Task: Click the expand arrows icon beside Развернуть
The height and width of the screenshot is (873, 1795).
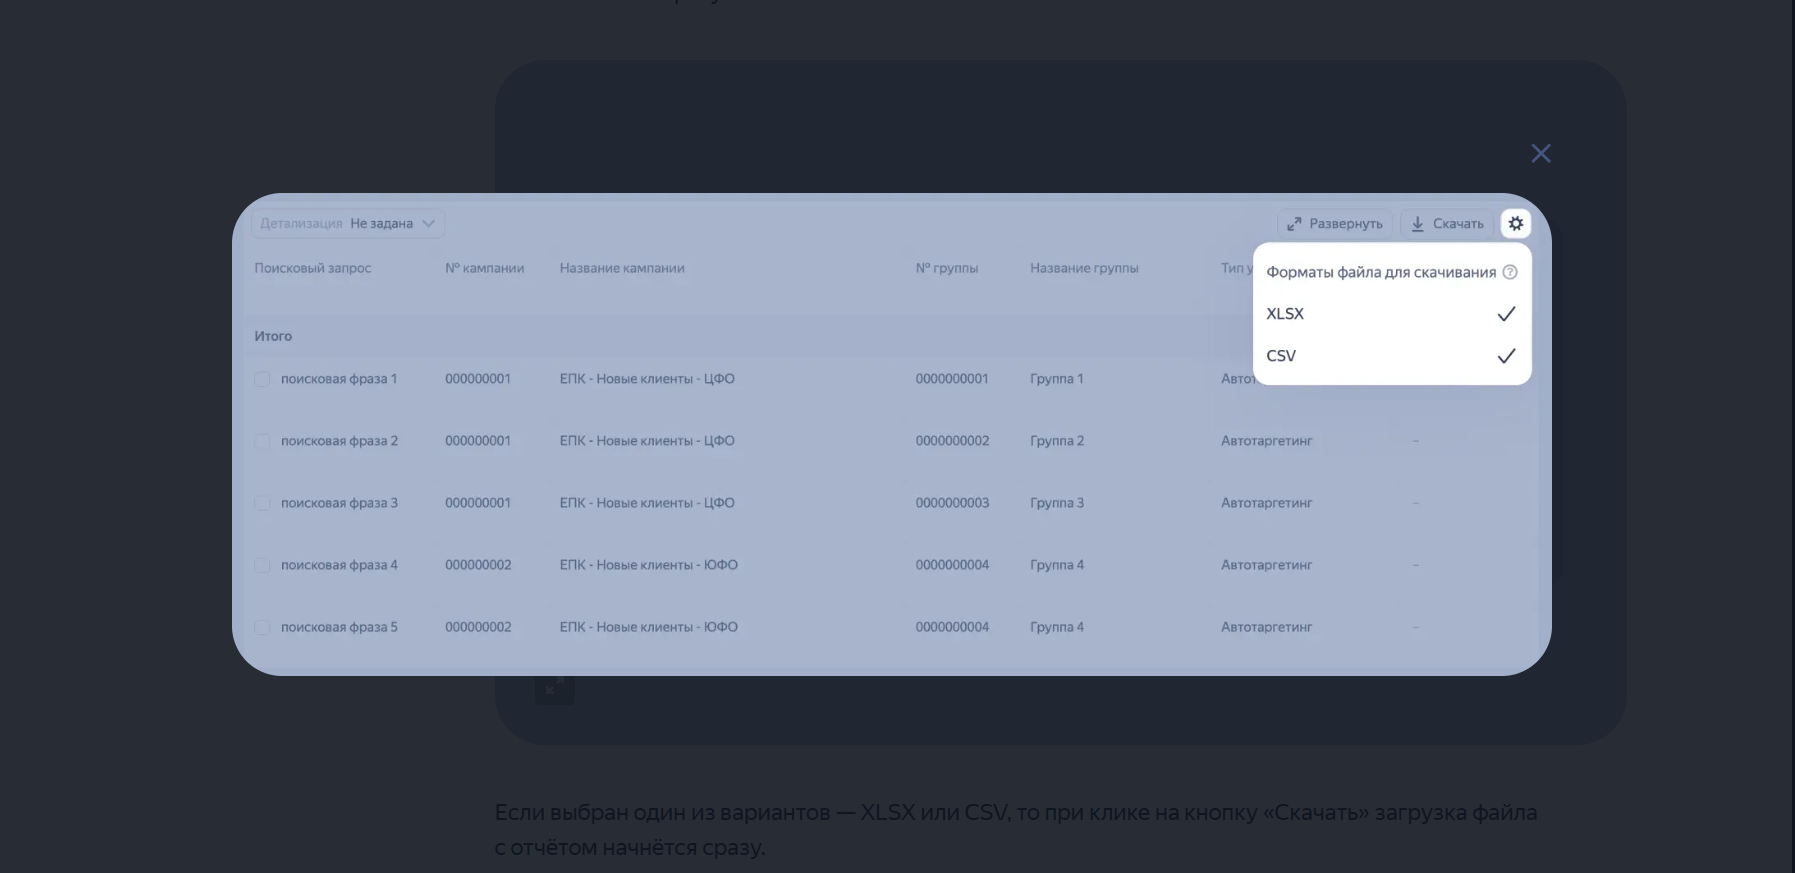Action: click(1294, 224)
